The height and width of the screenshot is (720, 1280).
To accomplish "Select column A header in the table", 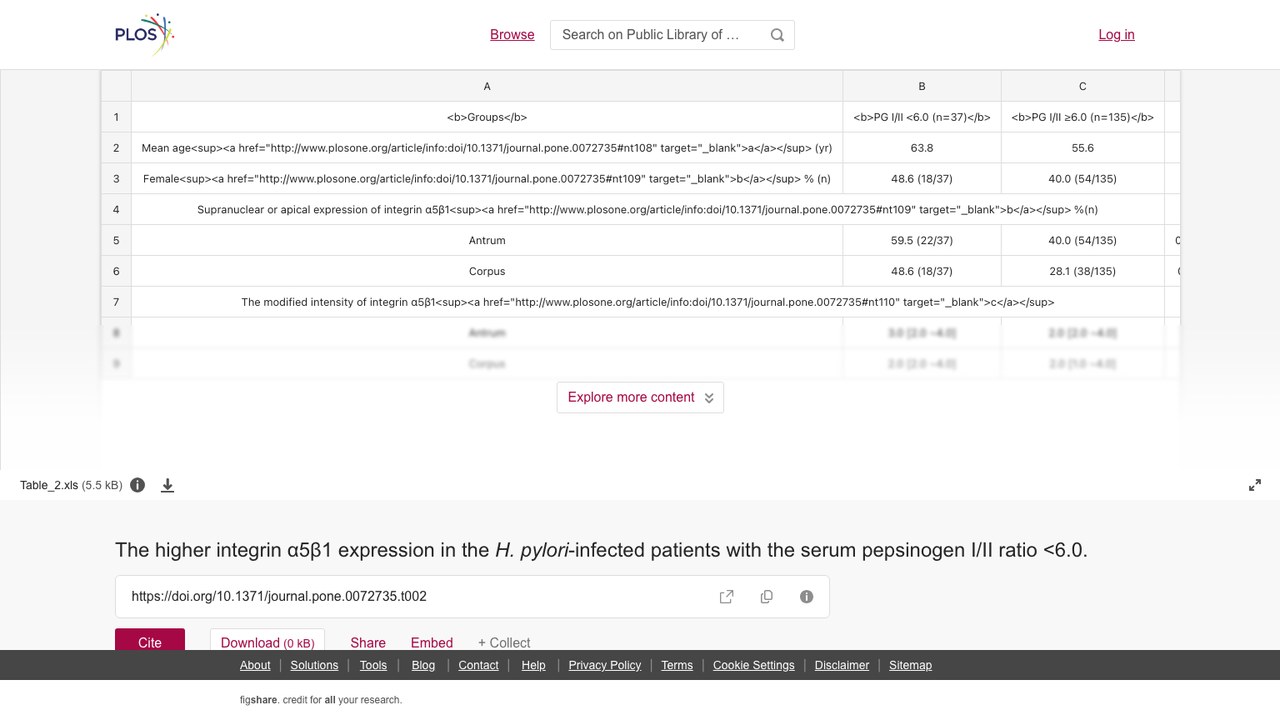I will click(487, 86).
